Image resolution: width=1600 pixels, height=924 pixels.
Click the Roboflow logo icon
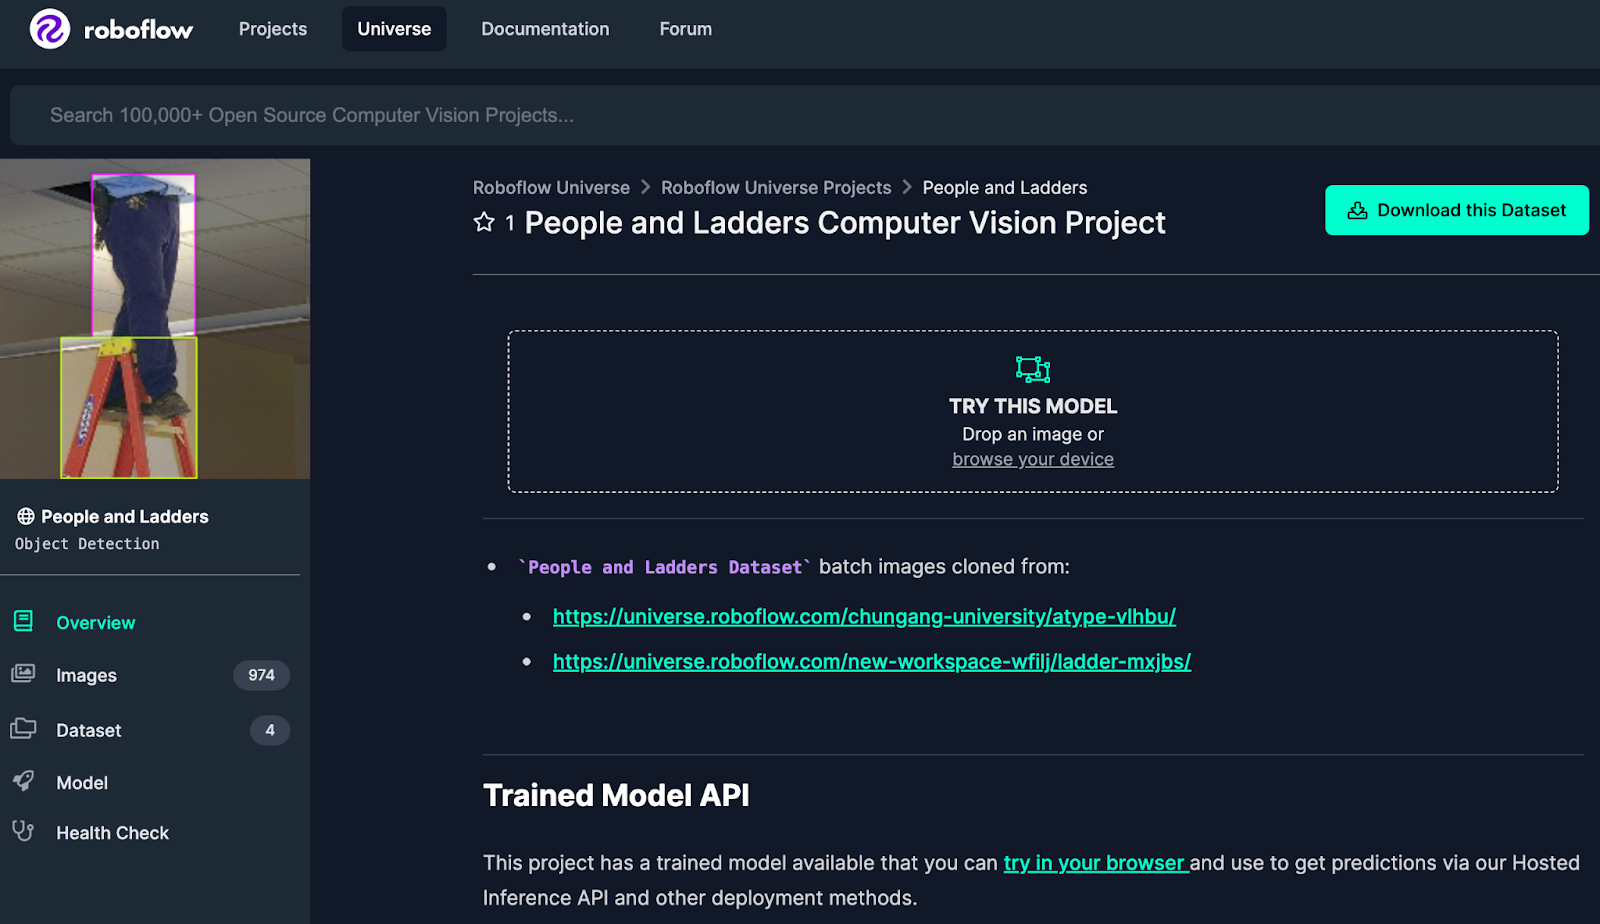[50, 29]
